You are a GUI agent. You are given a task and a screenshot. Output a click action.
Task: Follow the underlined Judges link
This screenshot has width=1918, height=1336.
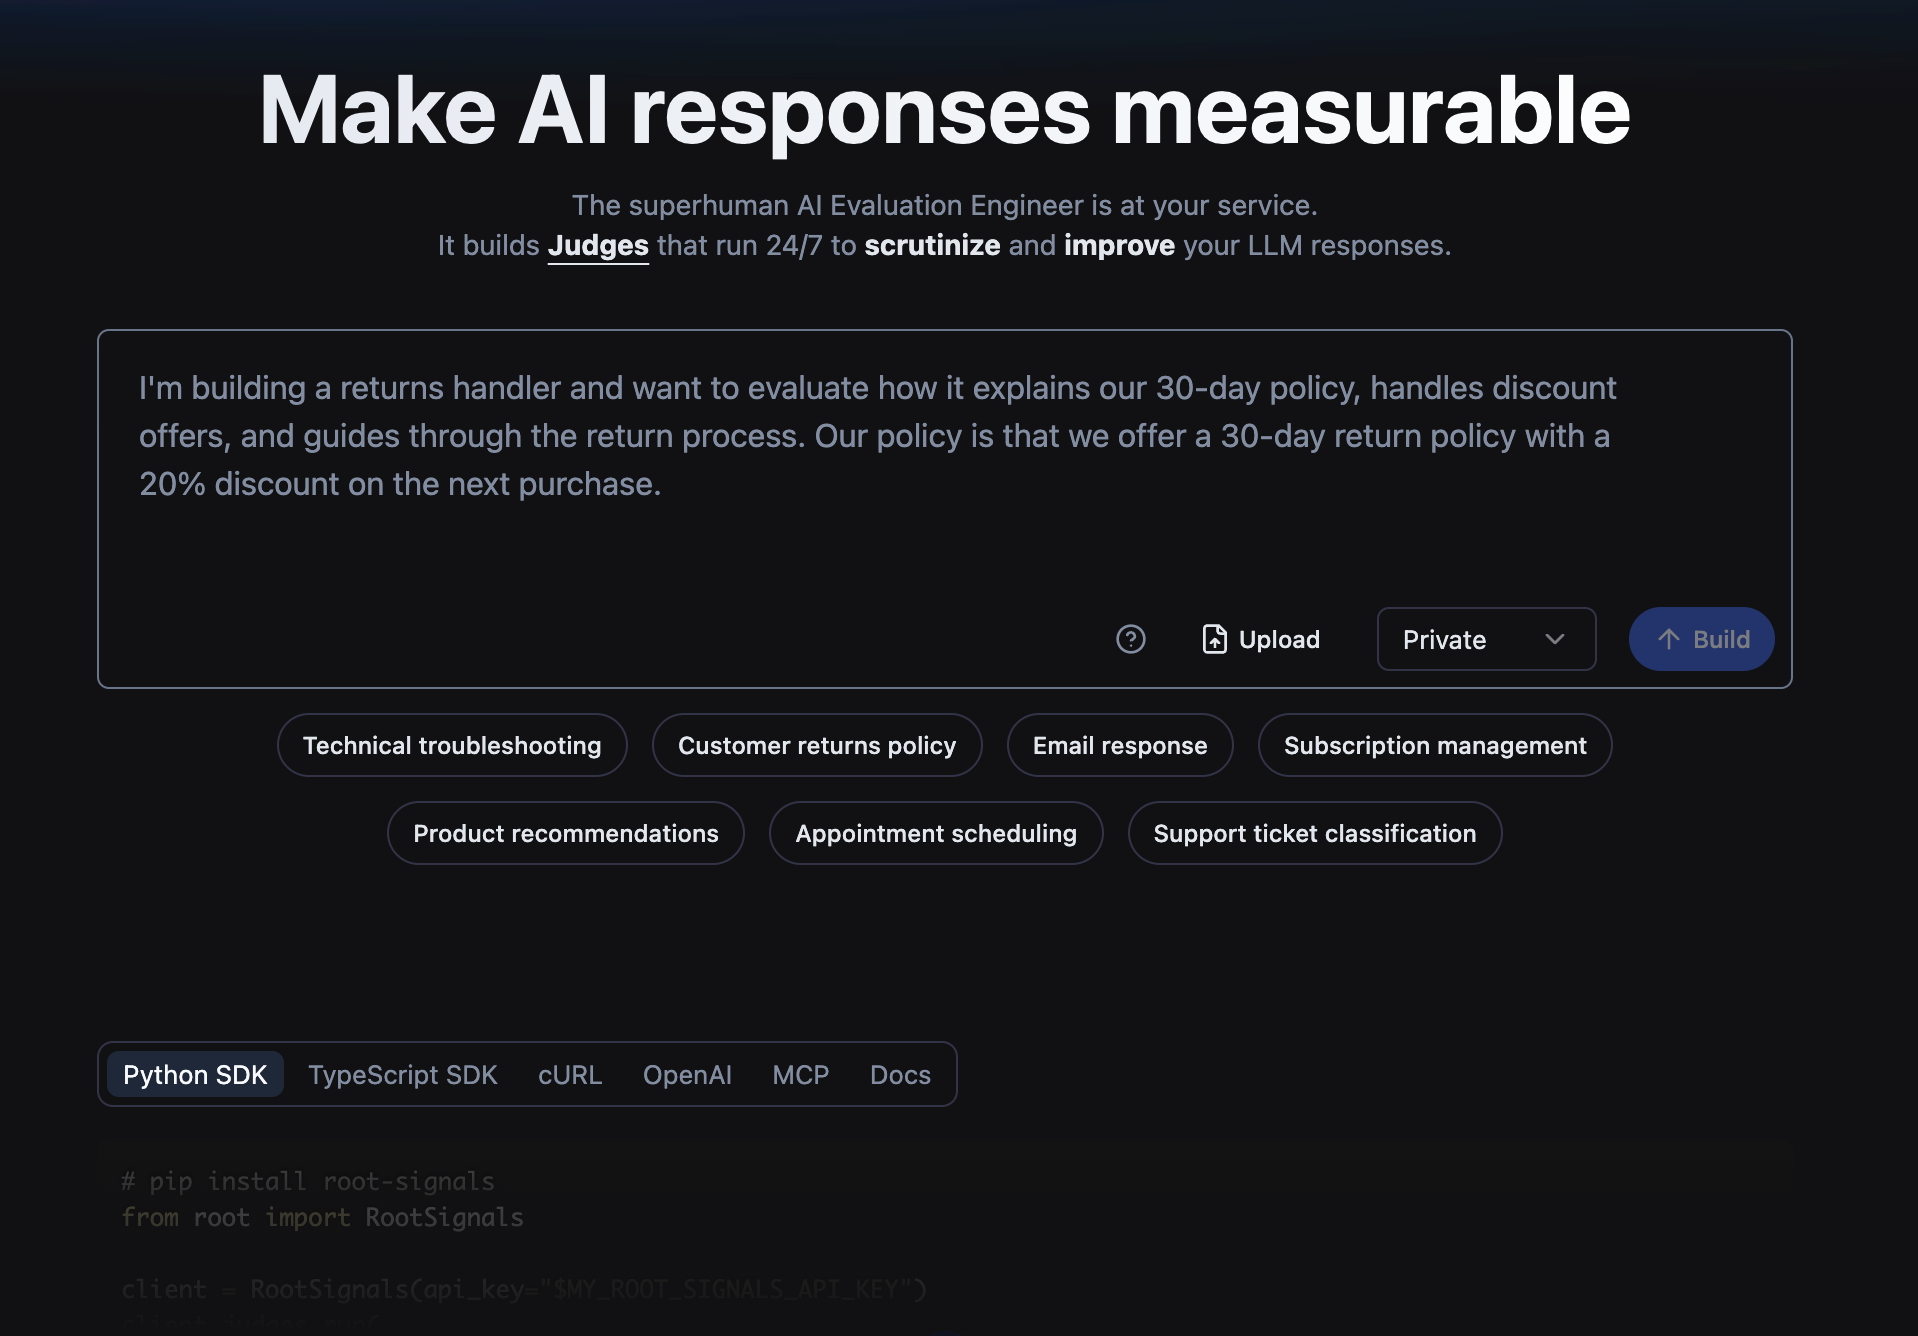pyautogui.click(x=598, y=245)
